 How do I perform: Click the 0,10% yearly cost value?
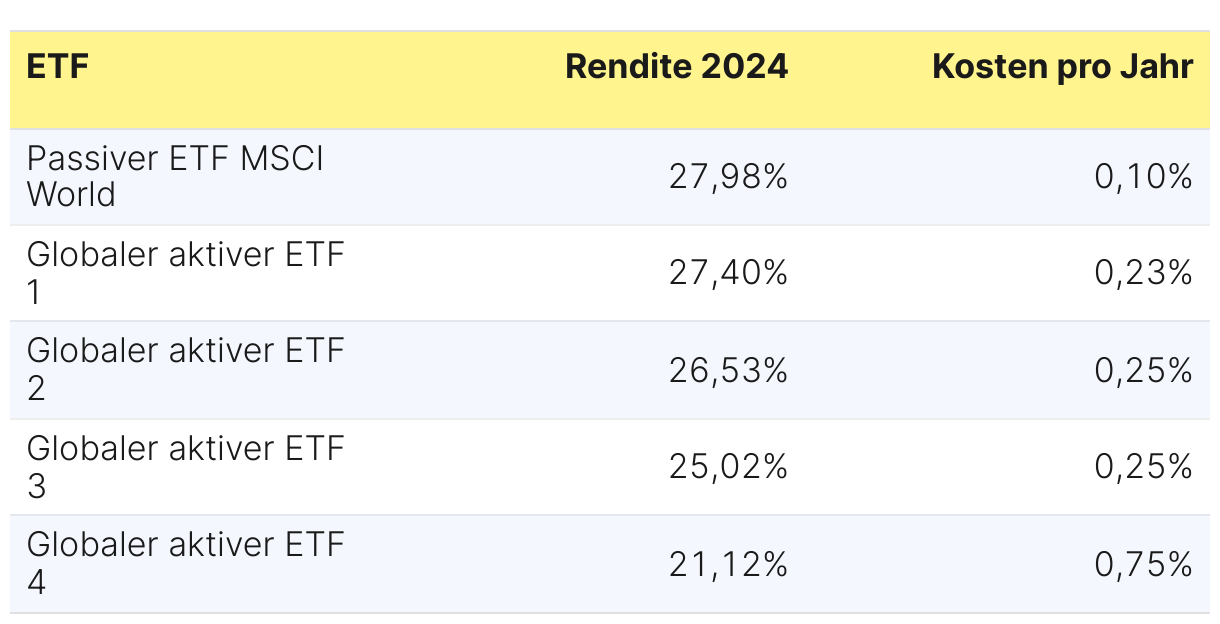point(1143,178)
